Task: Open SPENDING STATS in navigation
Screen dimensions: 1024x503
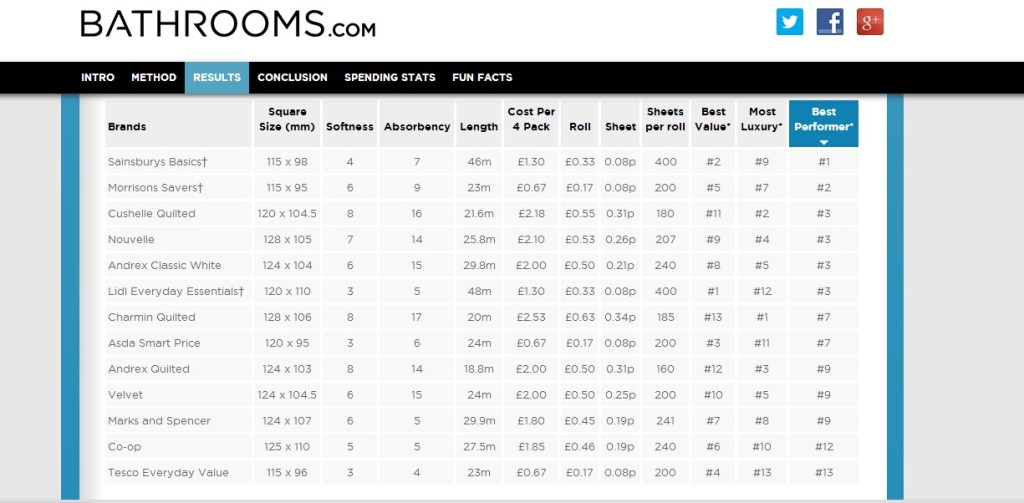Action: [390, 77]
